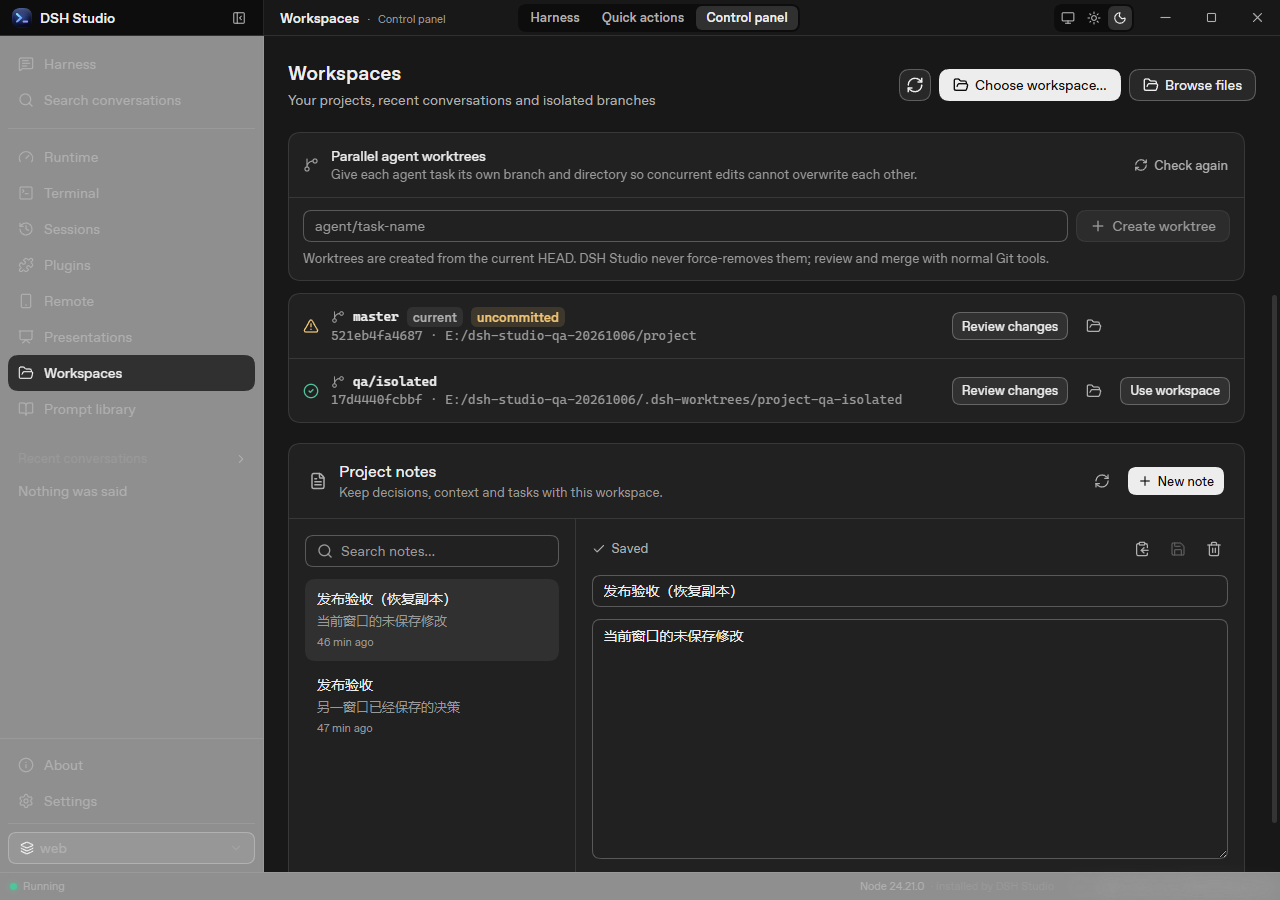1280x900 pixels.
Task: Review changes for the master branch
Action: coord(1010,326)
